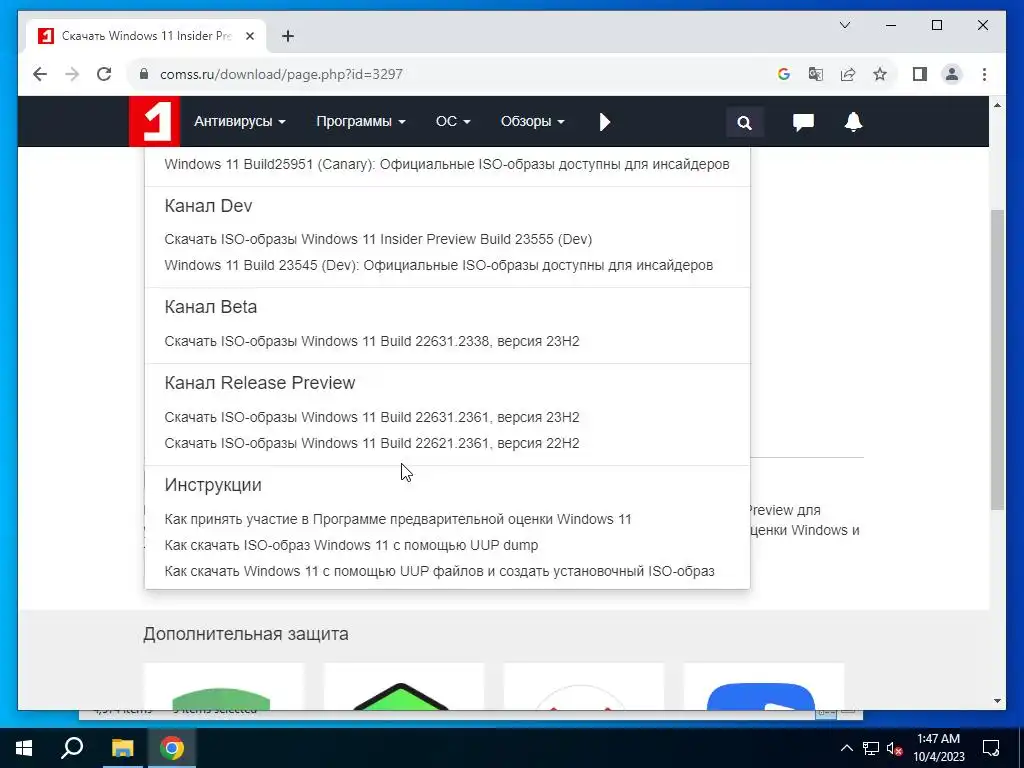Screen dimensions: 1024x768
Task: Open Windows 11 Build25951 (Canary) ISO link
Action: click(x=447, y=164)
